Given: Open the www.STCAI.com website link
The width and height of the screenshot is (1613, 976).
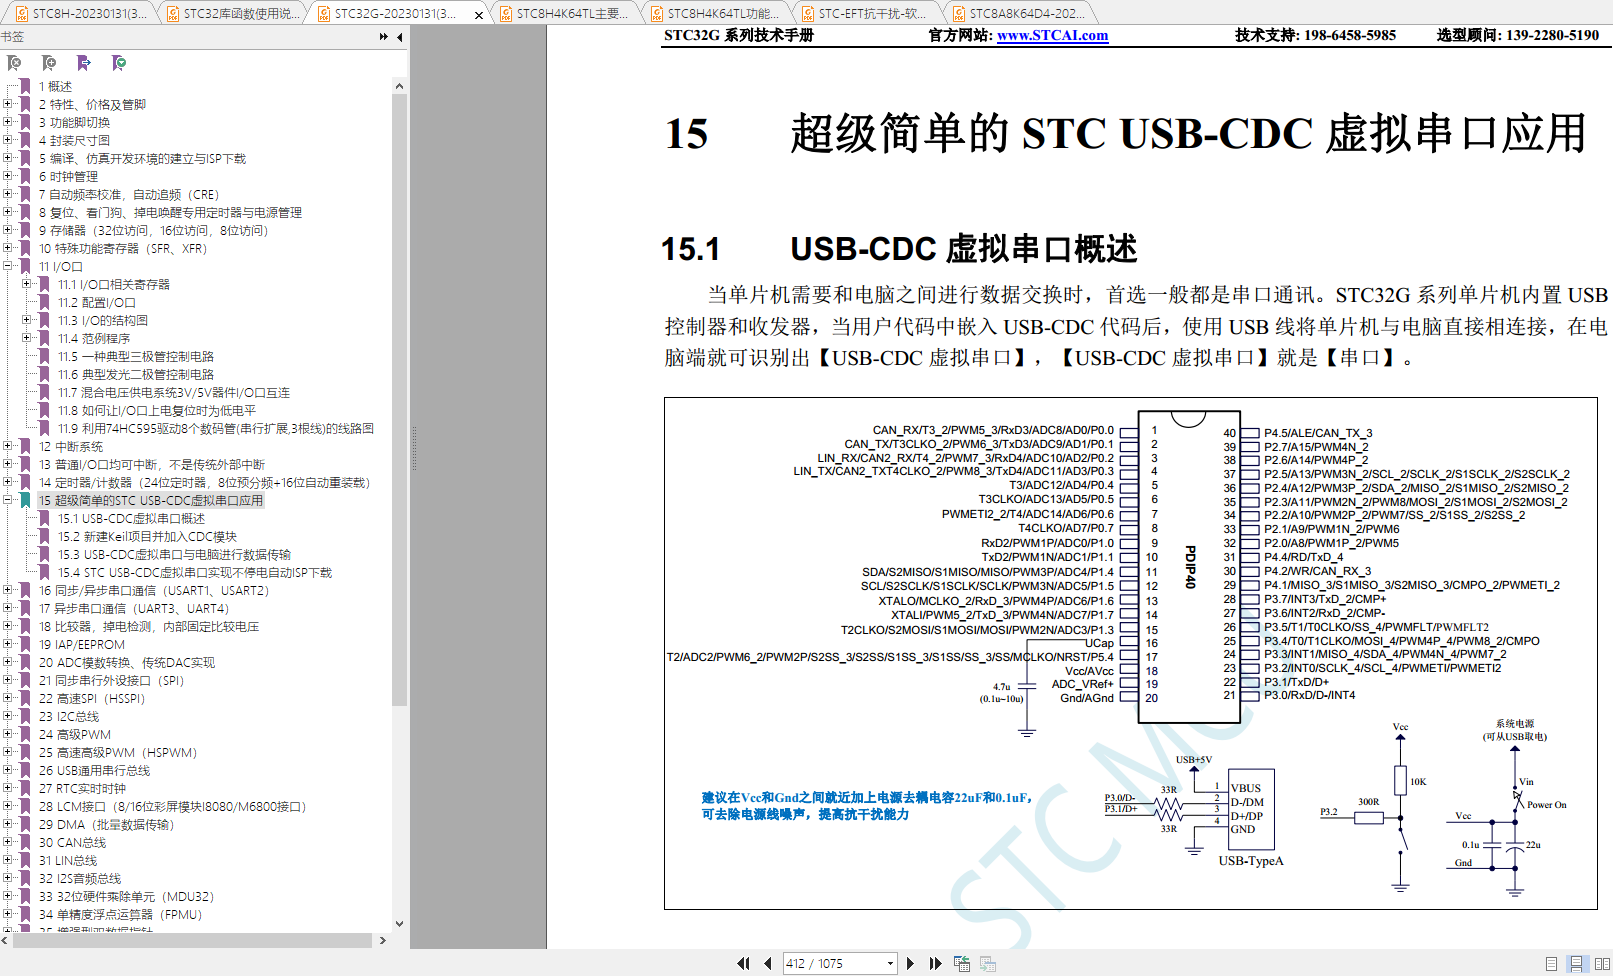Looking at the screenshot, I should click(x=1052, y=36).
